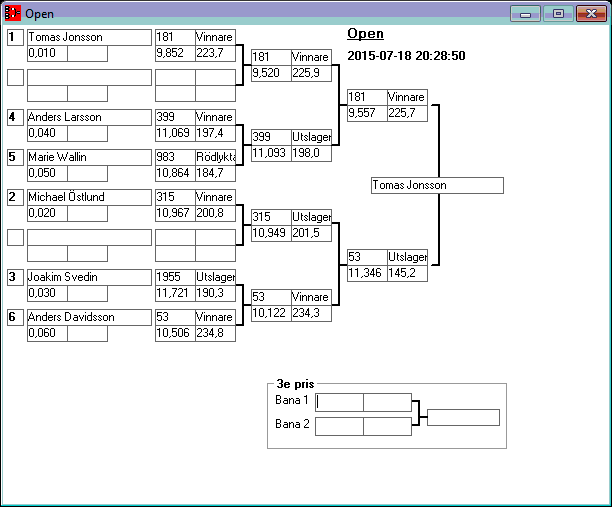The width and height of the screenshot is (612, 507).
Task: Click the 3e pris winner result box
Action: click(463, 417)
